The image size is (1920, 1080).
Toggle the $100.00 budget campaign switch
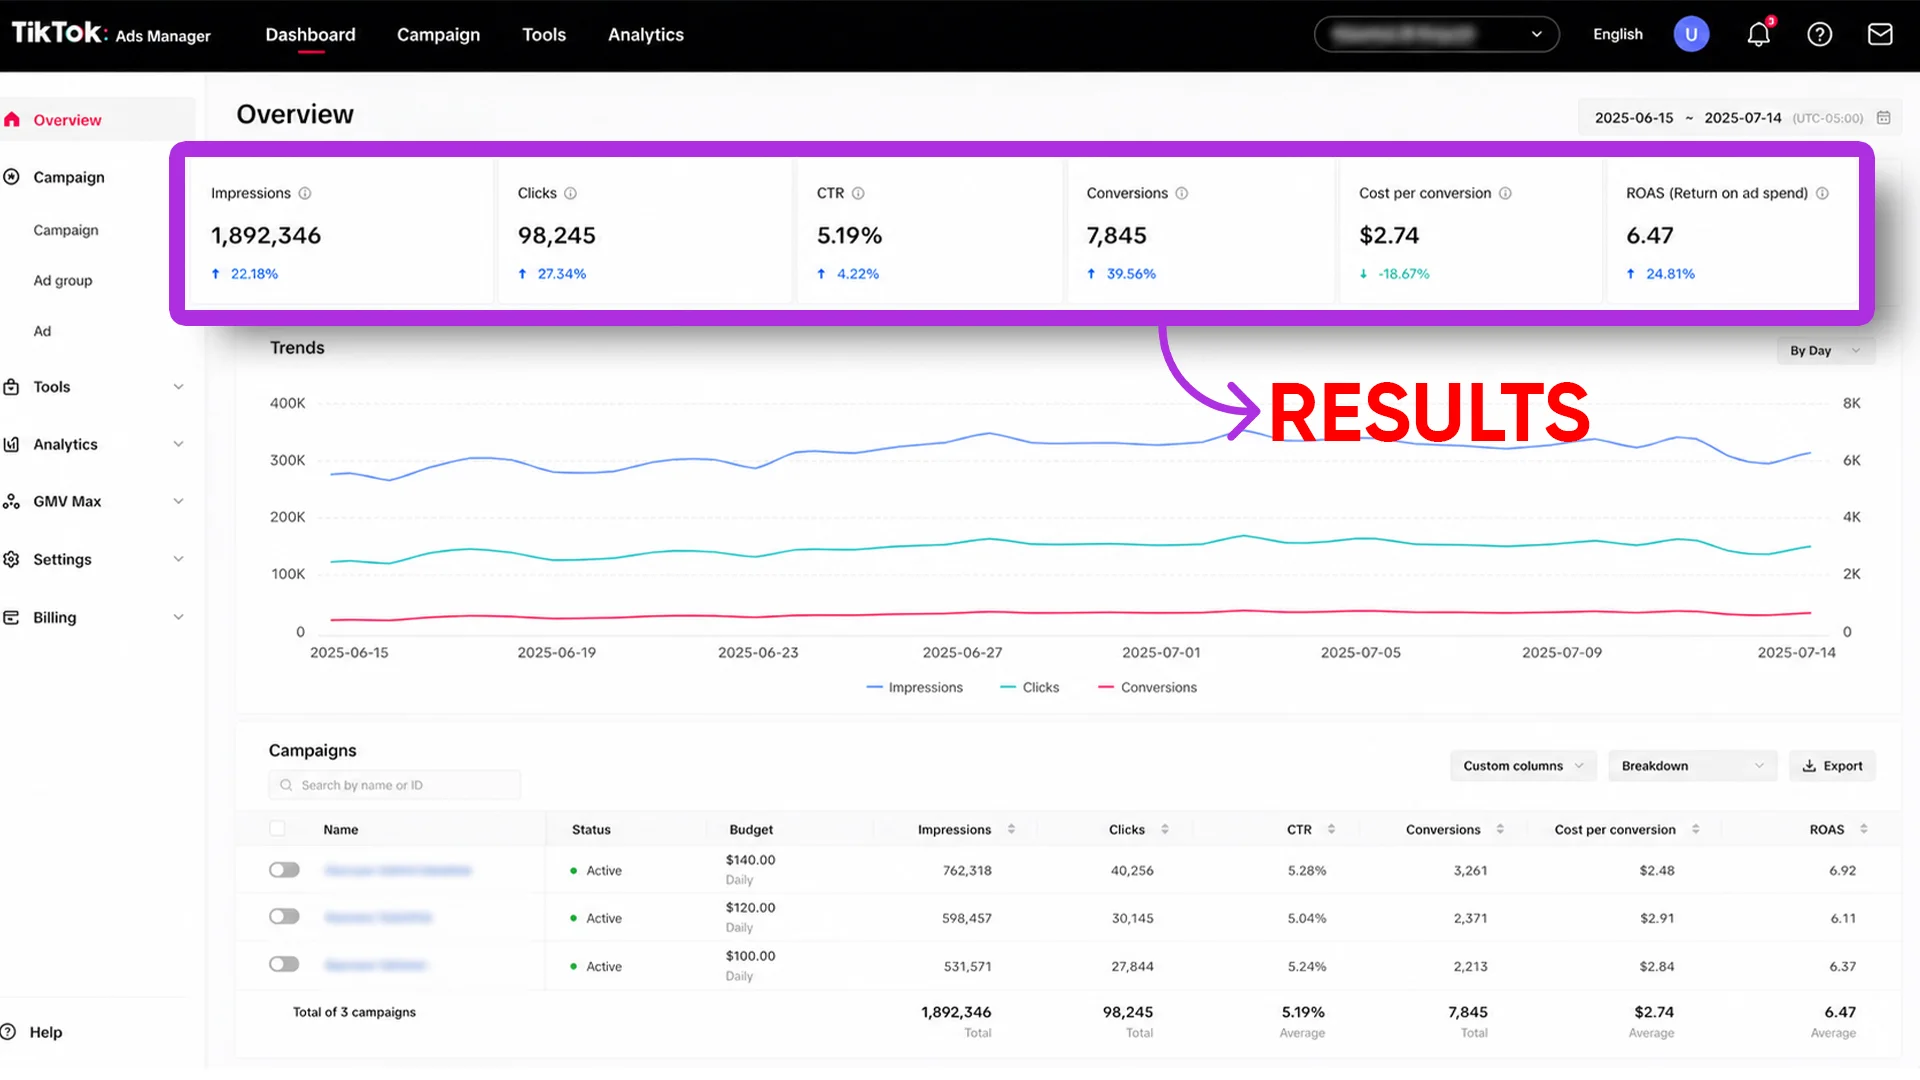click(284, 965)
